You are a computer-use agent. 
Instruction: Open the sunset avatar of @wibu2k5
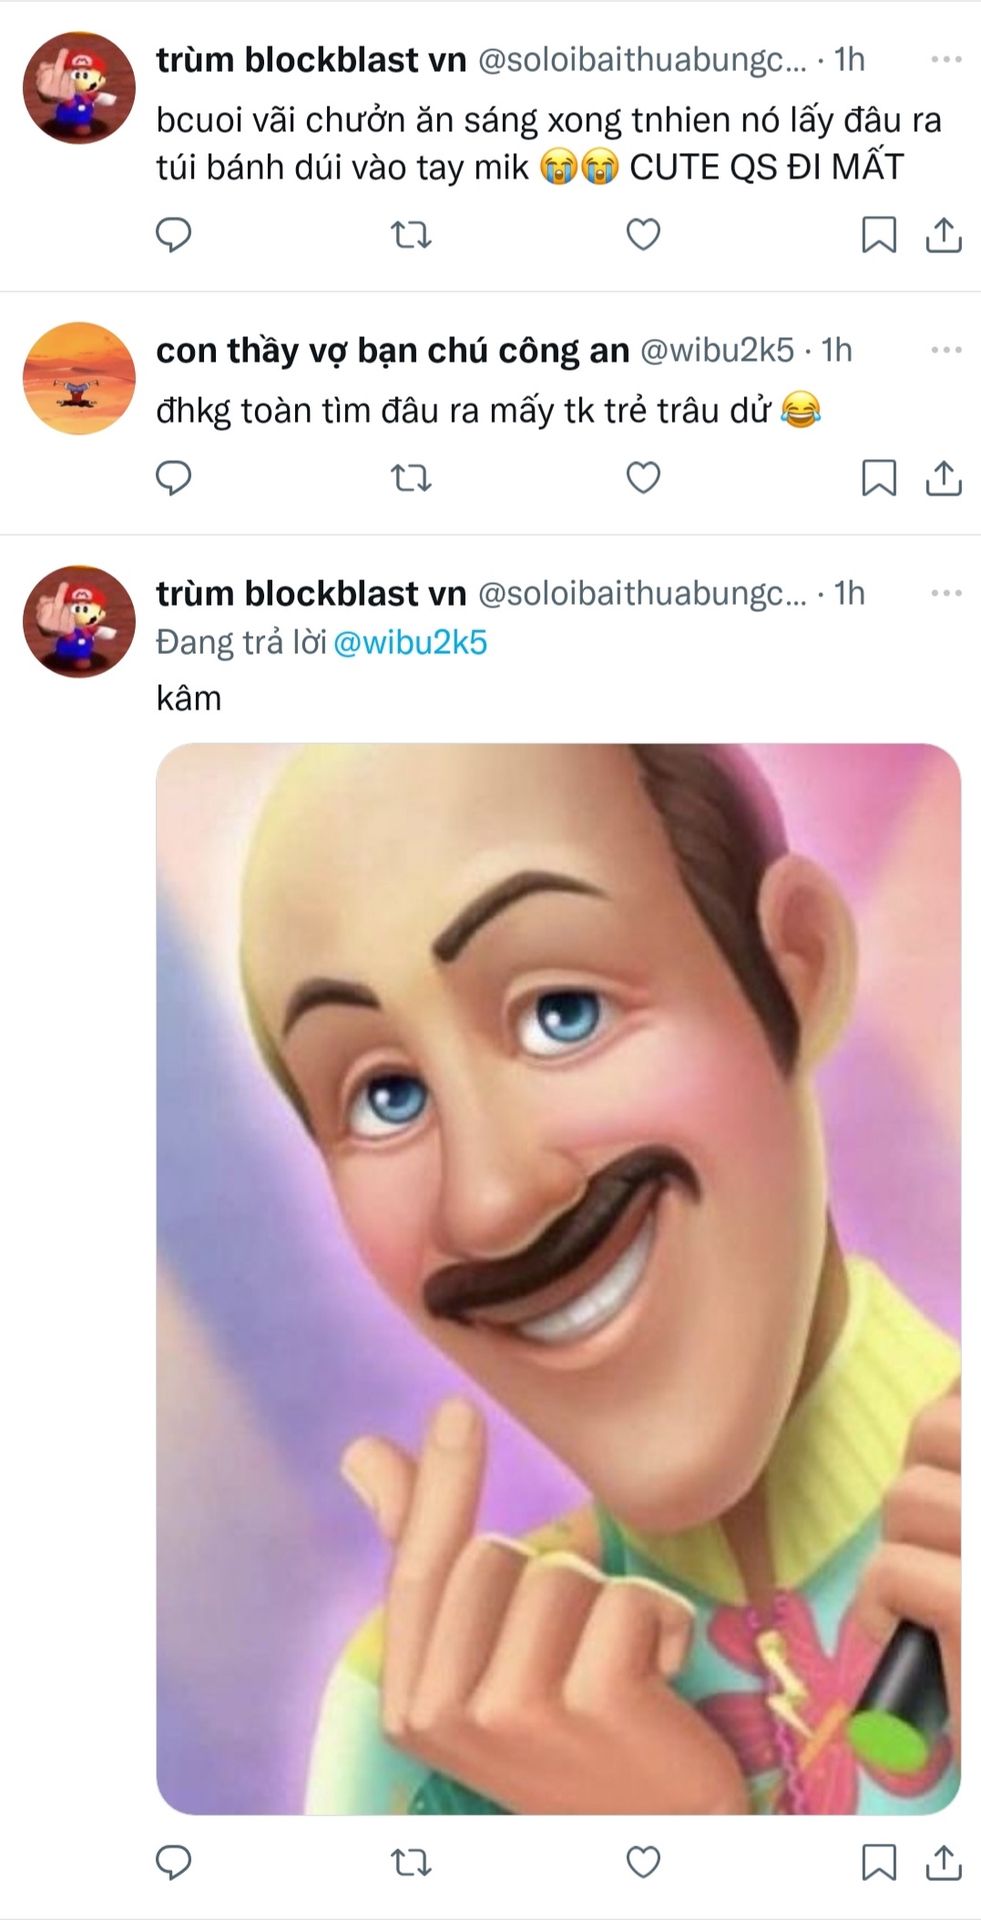(79, 378)
